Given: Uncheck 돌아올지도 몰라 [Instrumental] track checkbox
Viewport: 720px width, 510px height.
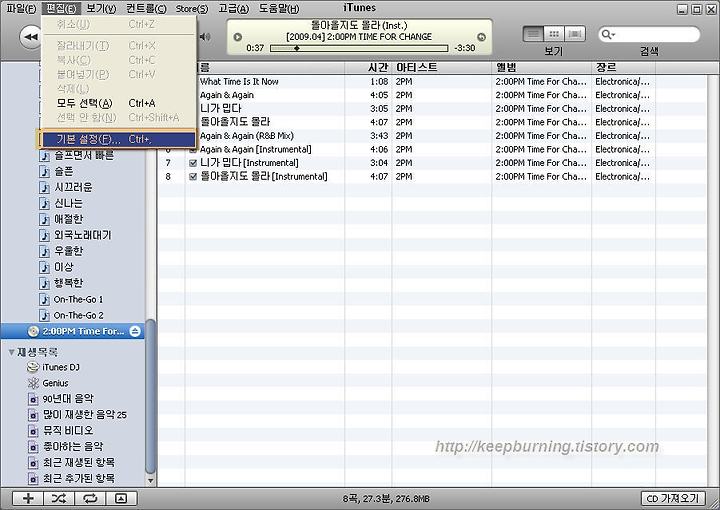Looking at the screenshot, I should (193, 177).
